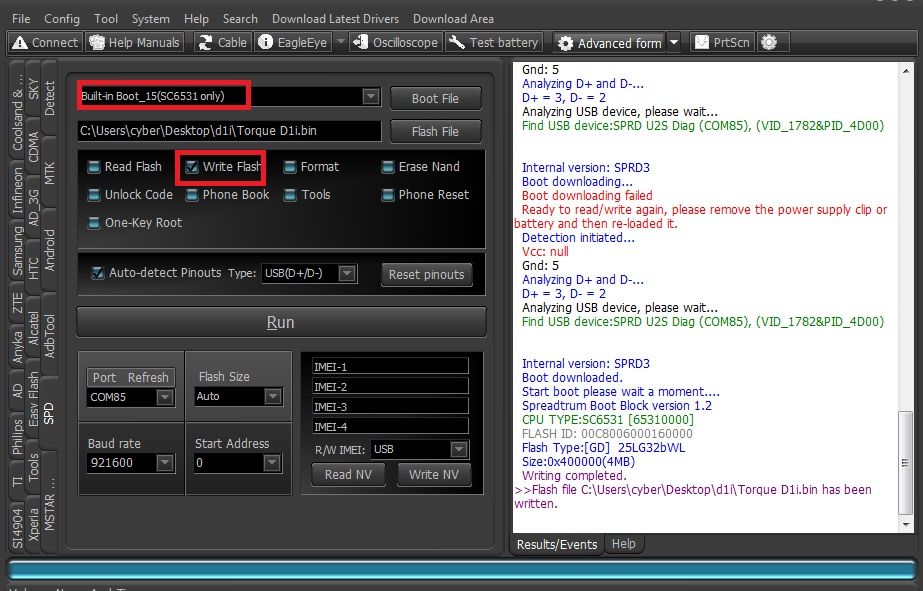Click the gear icon after PrtScn
The image size is (923, 591).
point(769,43)
